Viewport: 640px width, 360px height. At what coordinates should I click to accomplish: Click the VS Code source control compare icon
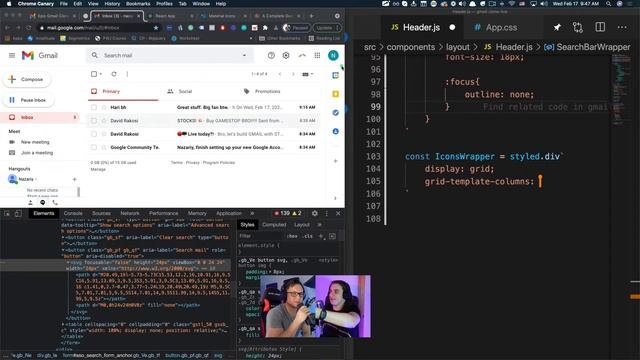pos(578,27)
